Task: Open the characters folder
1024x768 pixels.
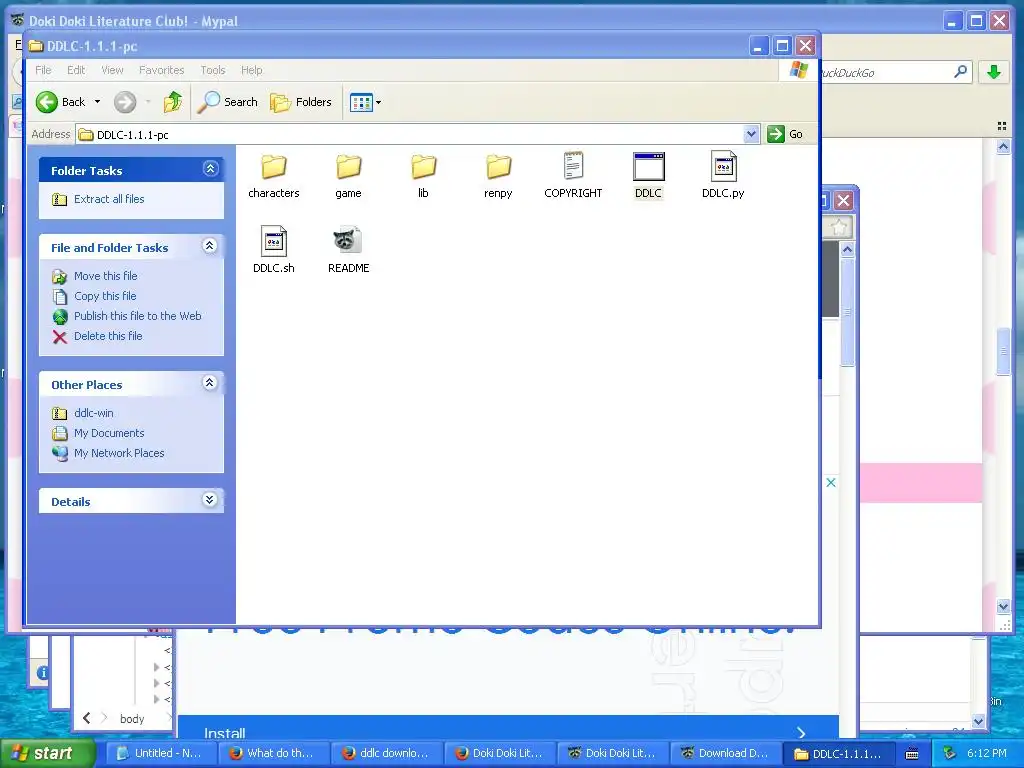Action: tap(274, 175)
